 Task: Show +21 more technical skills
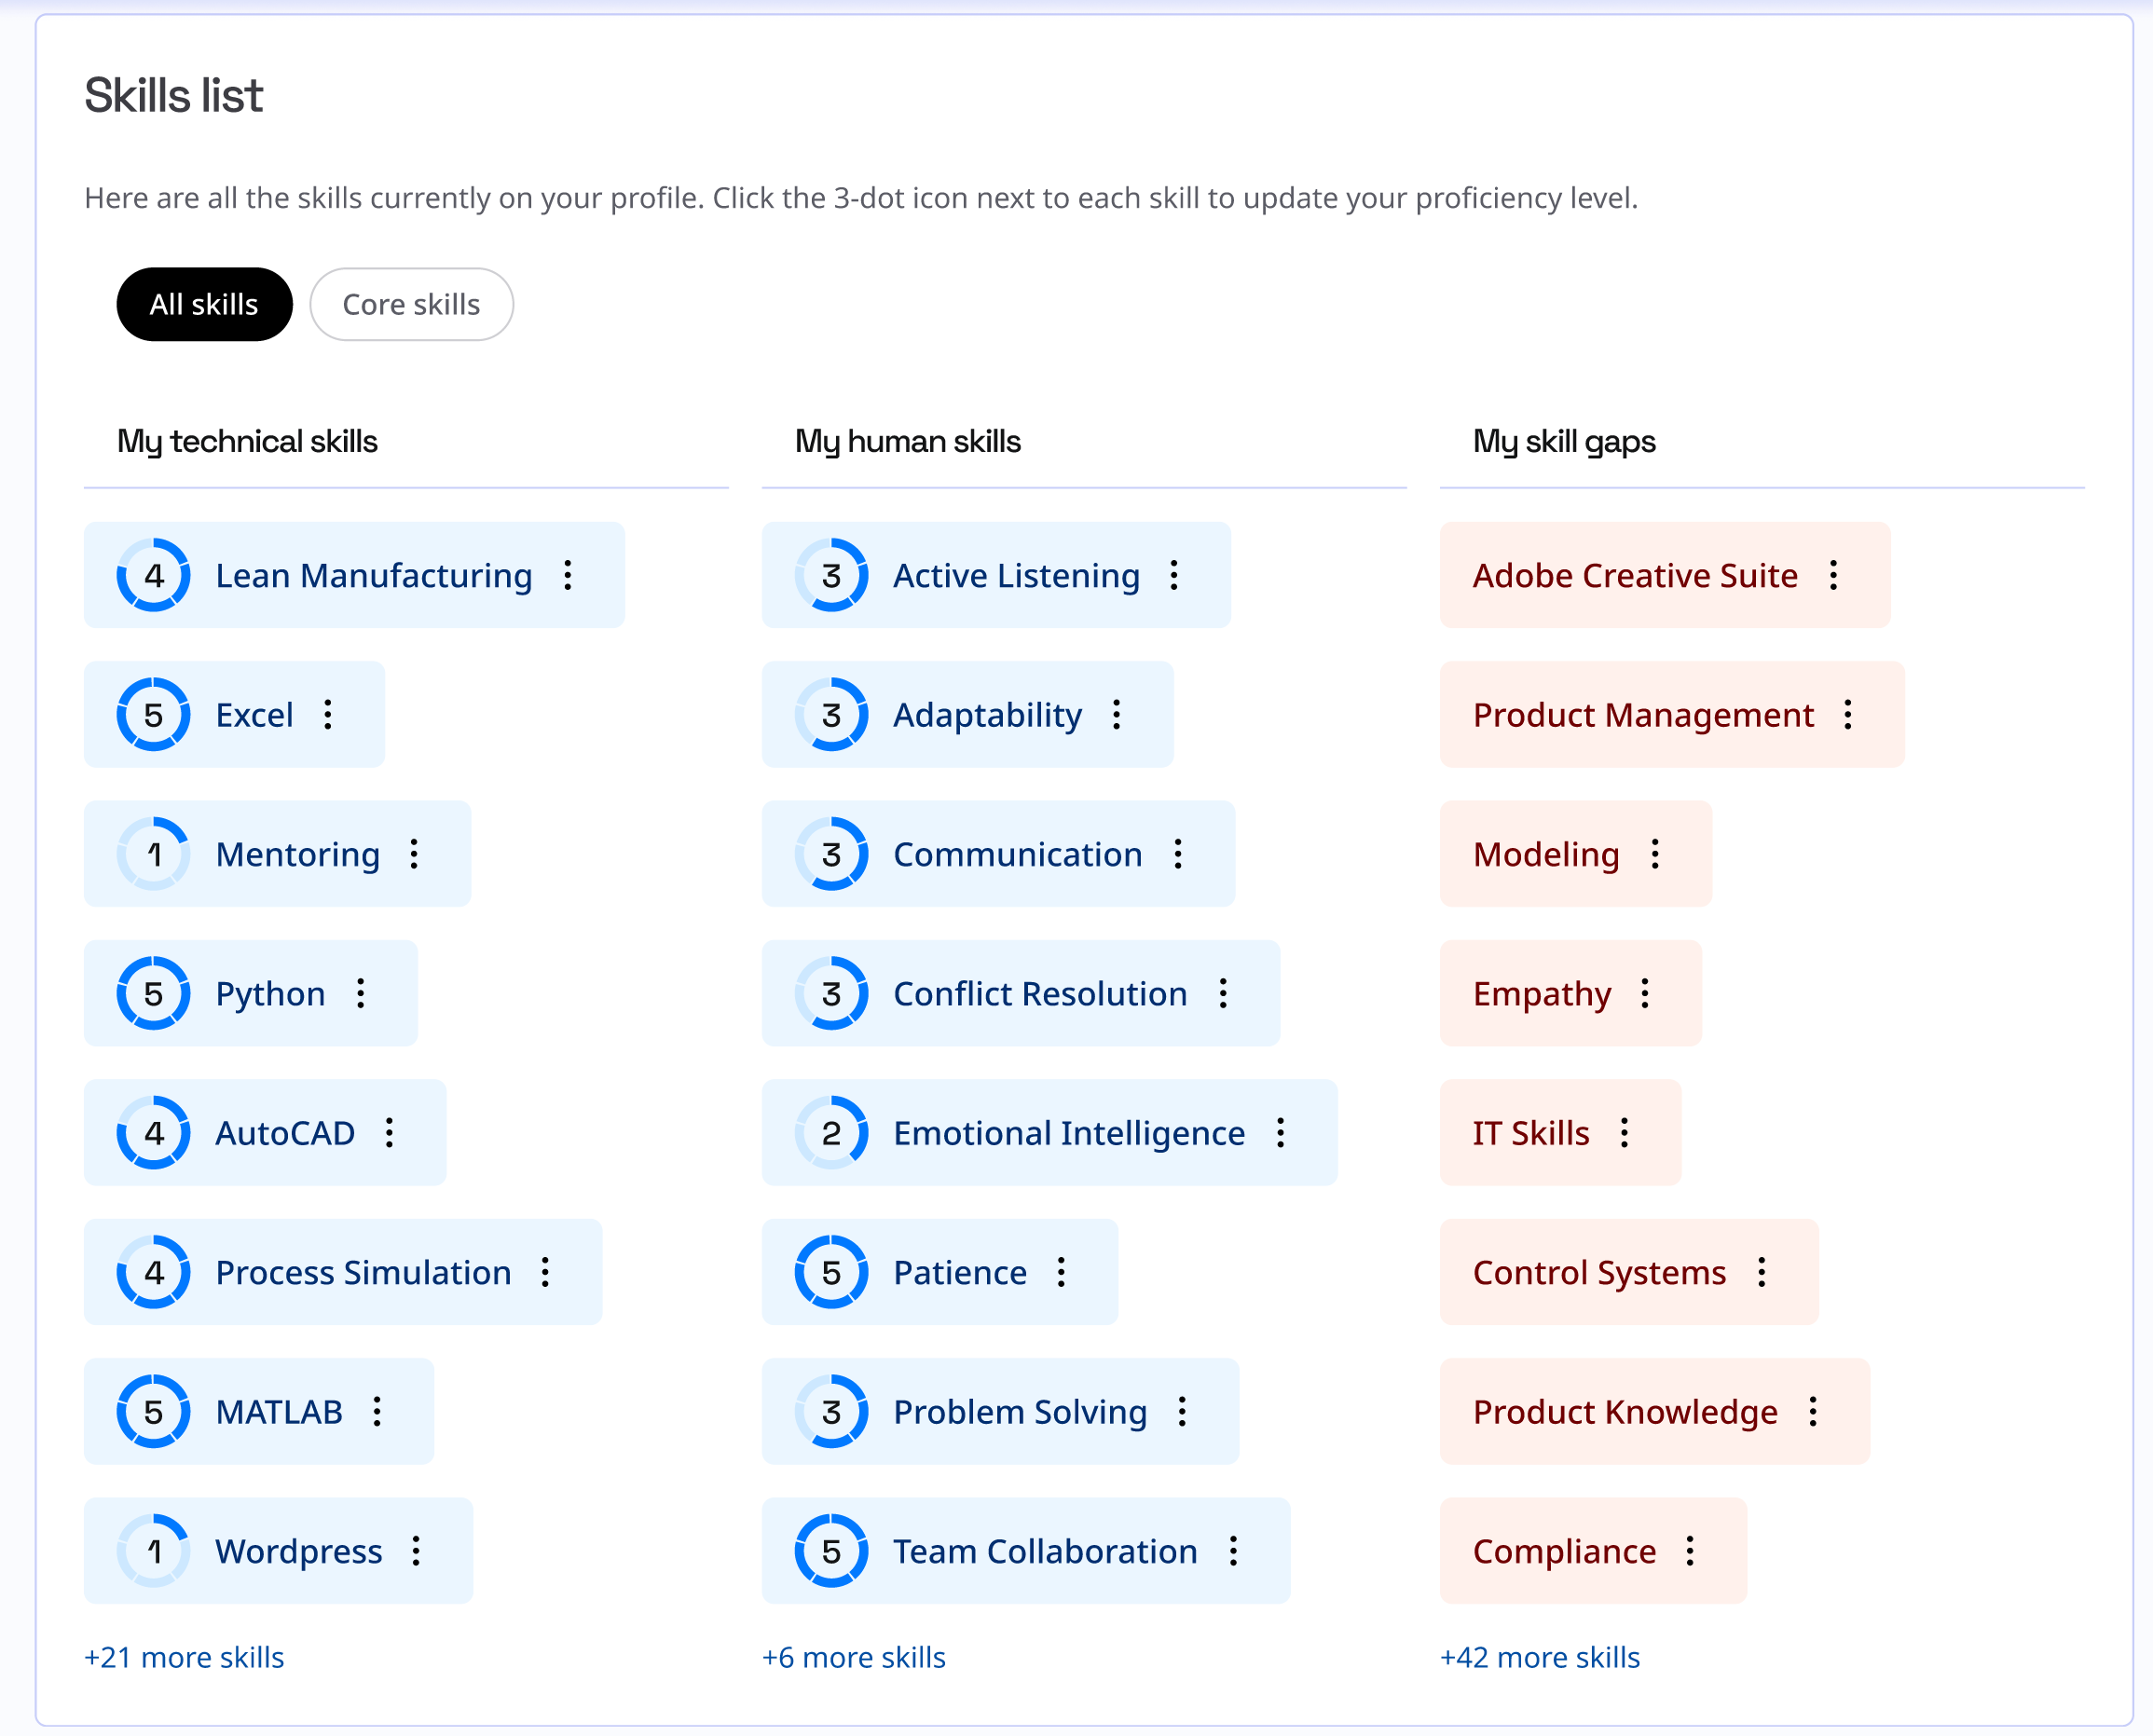click(184, 1657)
